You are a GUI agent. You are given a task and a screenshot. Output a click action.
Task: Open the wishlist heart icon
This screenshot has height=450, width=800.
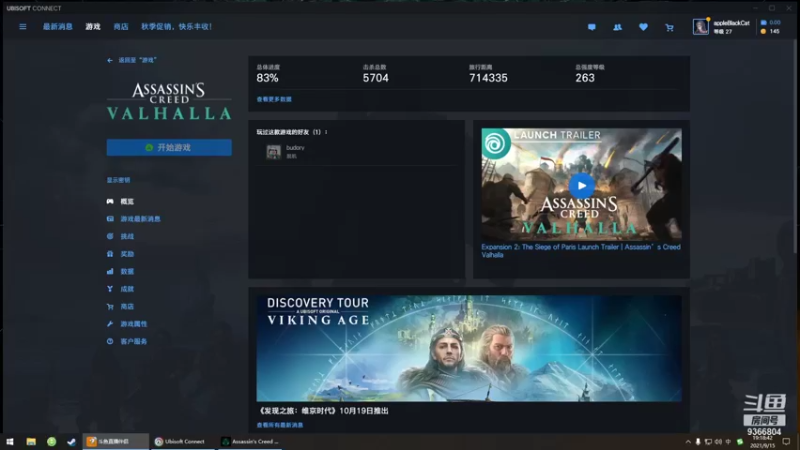643,27
